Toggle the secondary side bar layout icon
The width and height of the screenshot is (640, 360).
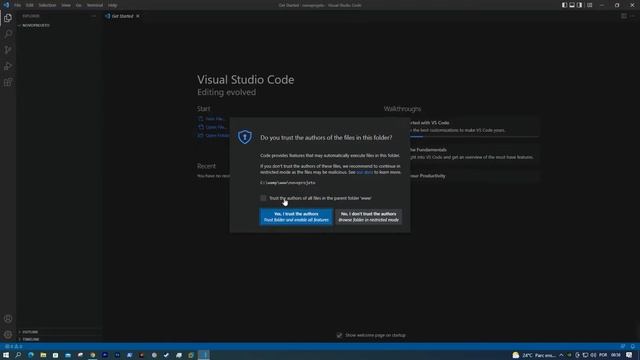pos(580,5)
